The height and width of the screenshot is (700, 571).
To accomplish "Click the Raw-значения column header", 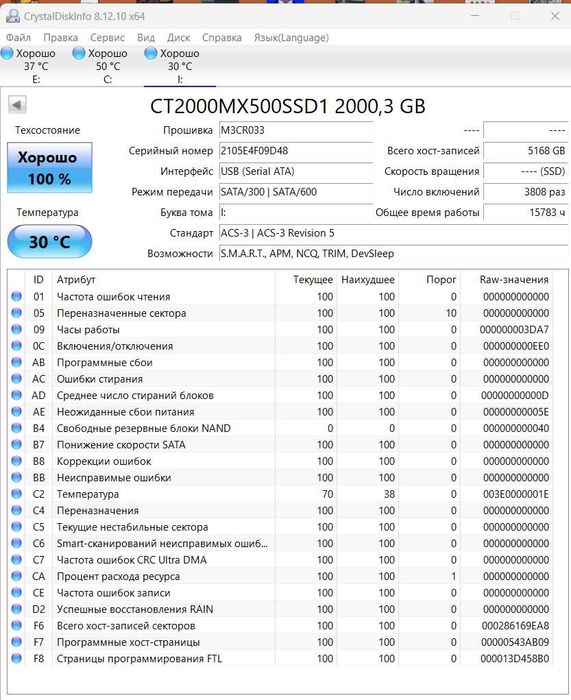I will tap(506, 279).
